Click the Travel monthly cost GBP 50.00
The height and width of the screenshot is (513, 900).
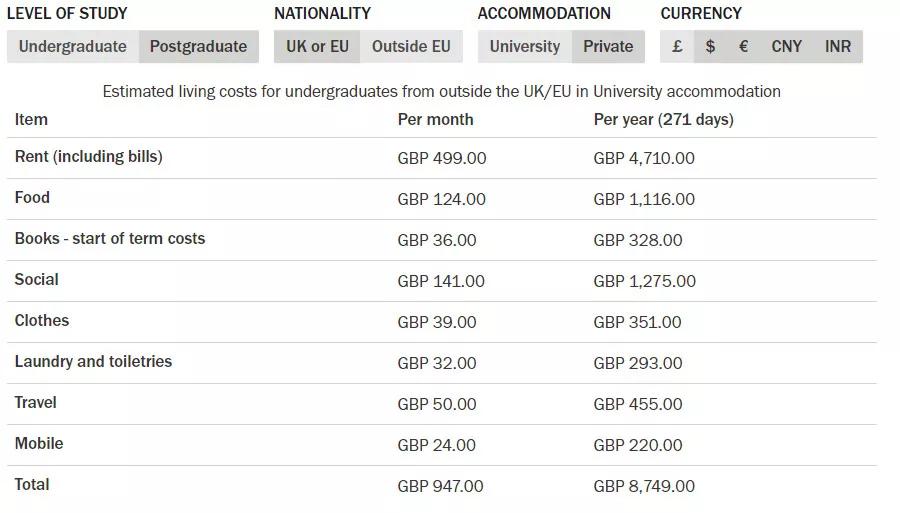coord(437,404)
